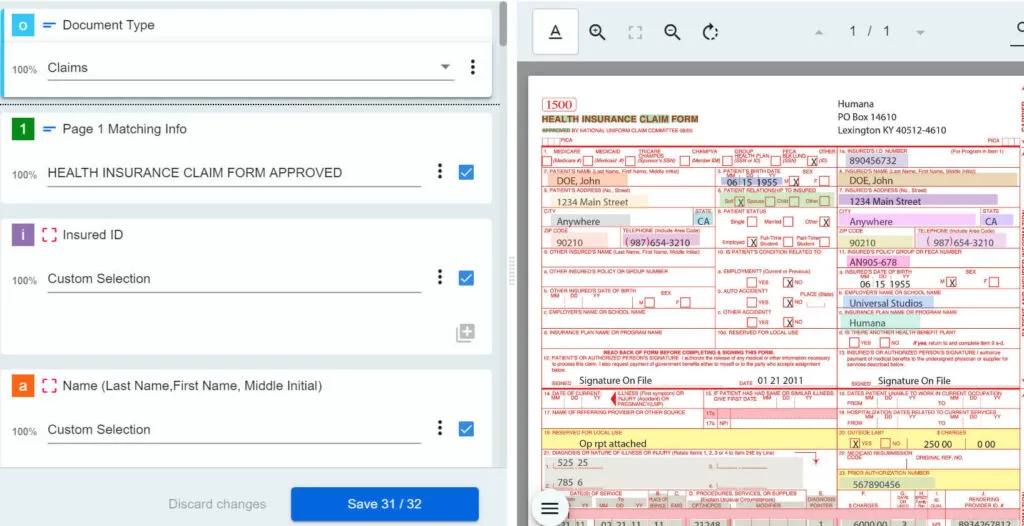Viewport: 1024px width, 526px height.
Task: Click the HEALTH INSURANCE CLAIM FORM title
Action: point(620,120)
